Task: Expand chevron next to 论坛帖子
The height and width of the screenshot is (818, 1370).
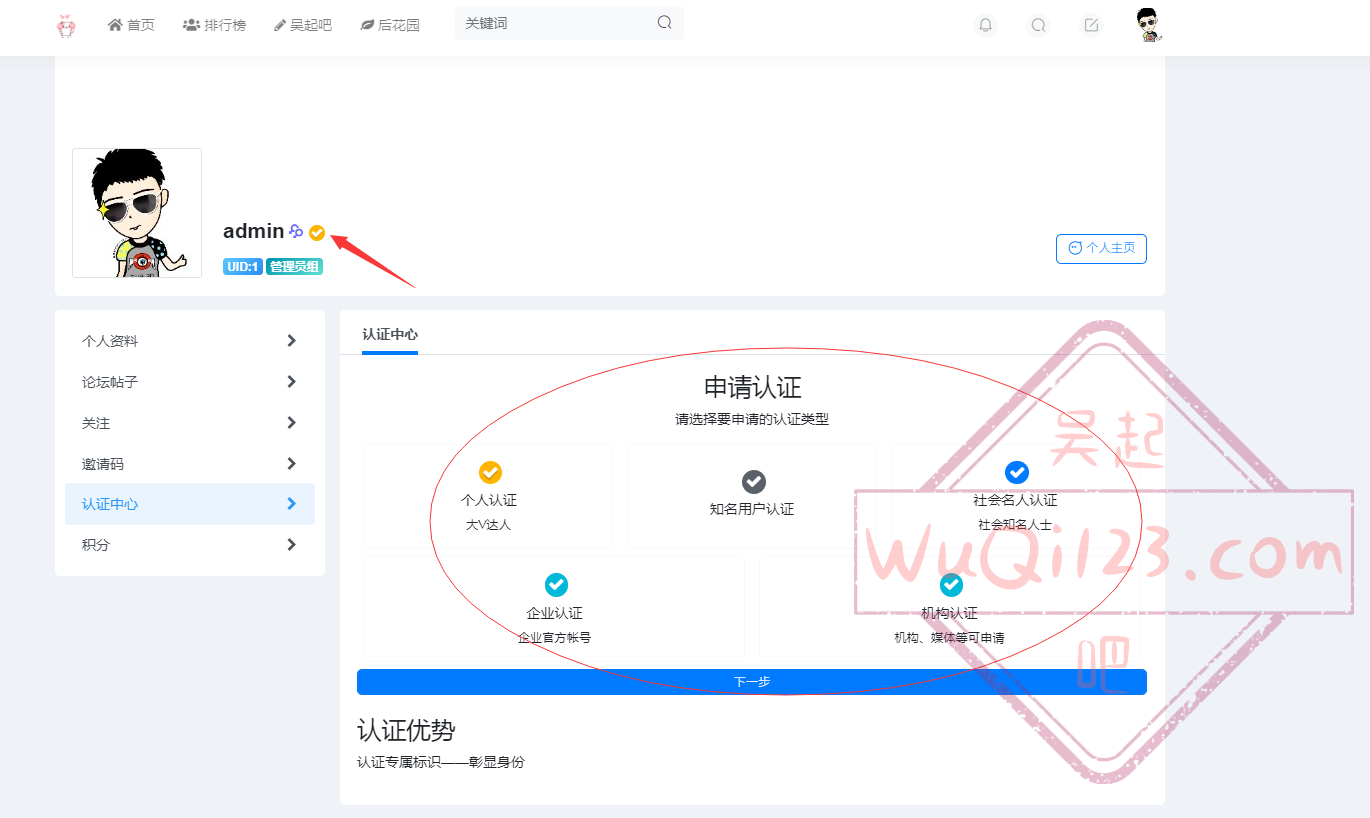Action: coord(291,382)
